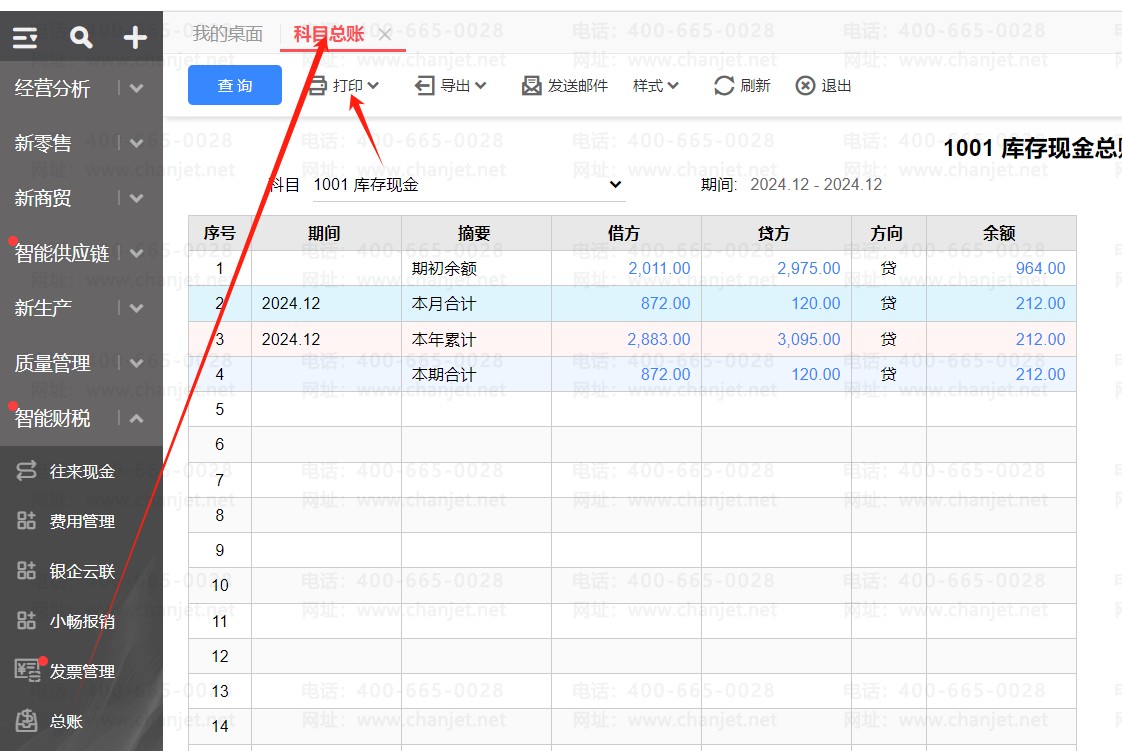This screenshot has width=1122, height=751.
Task: Open 往来现金 in the sidebar
Action: pos(81,471)
